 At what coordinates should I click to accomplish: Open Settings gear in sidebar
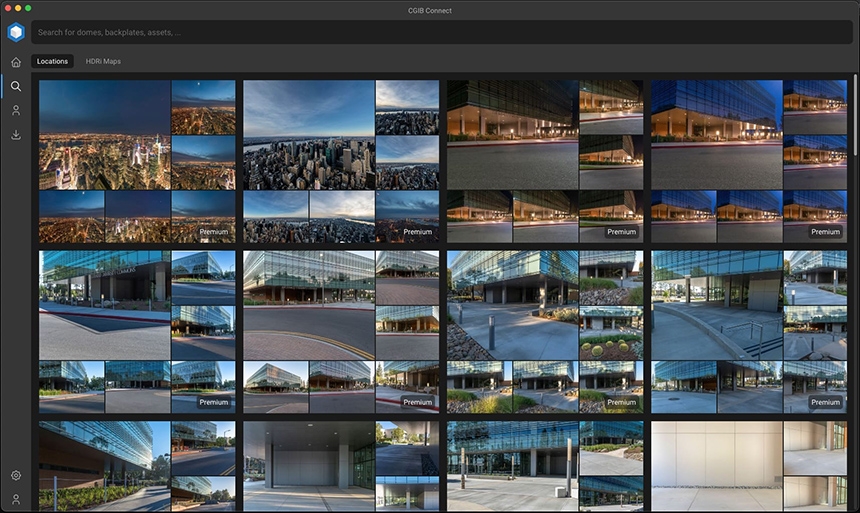(x=16, y=475)
